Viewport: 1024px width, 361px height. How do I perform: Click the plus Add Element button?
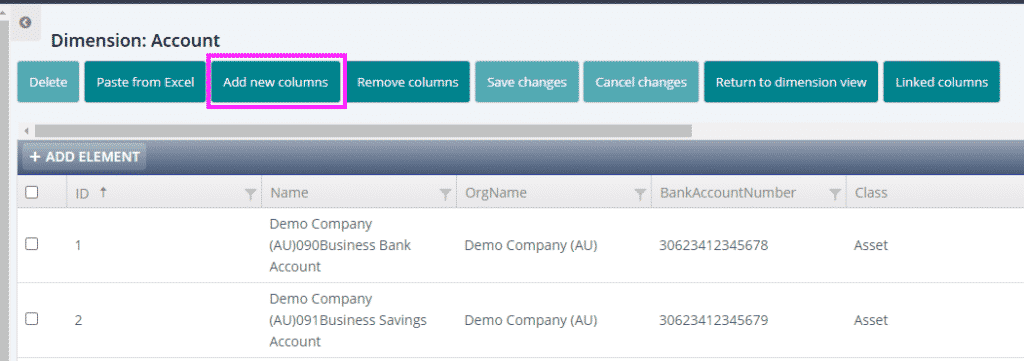click(84, 157)
